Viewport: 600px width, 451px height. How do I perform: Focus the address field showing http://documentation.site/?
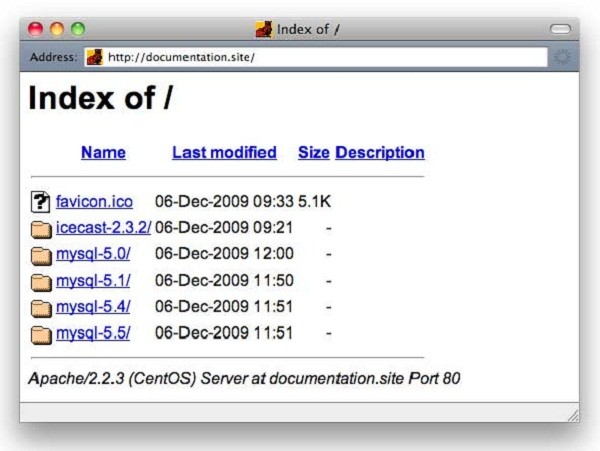[316, 57]
